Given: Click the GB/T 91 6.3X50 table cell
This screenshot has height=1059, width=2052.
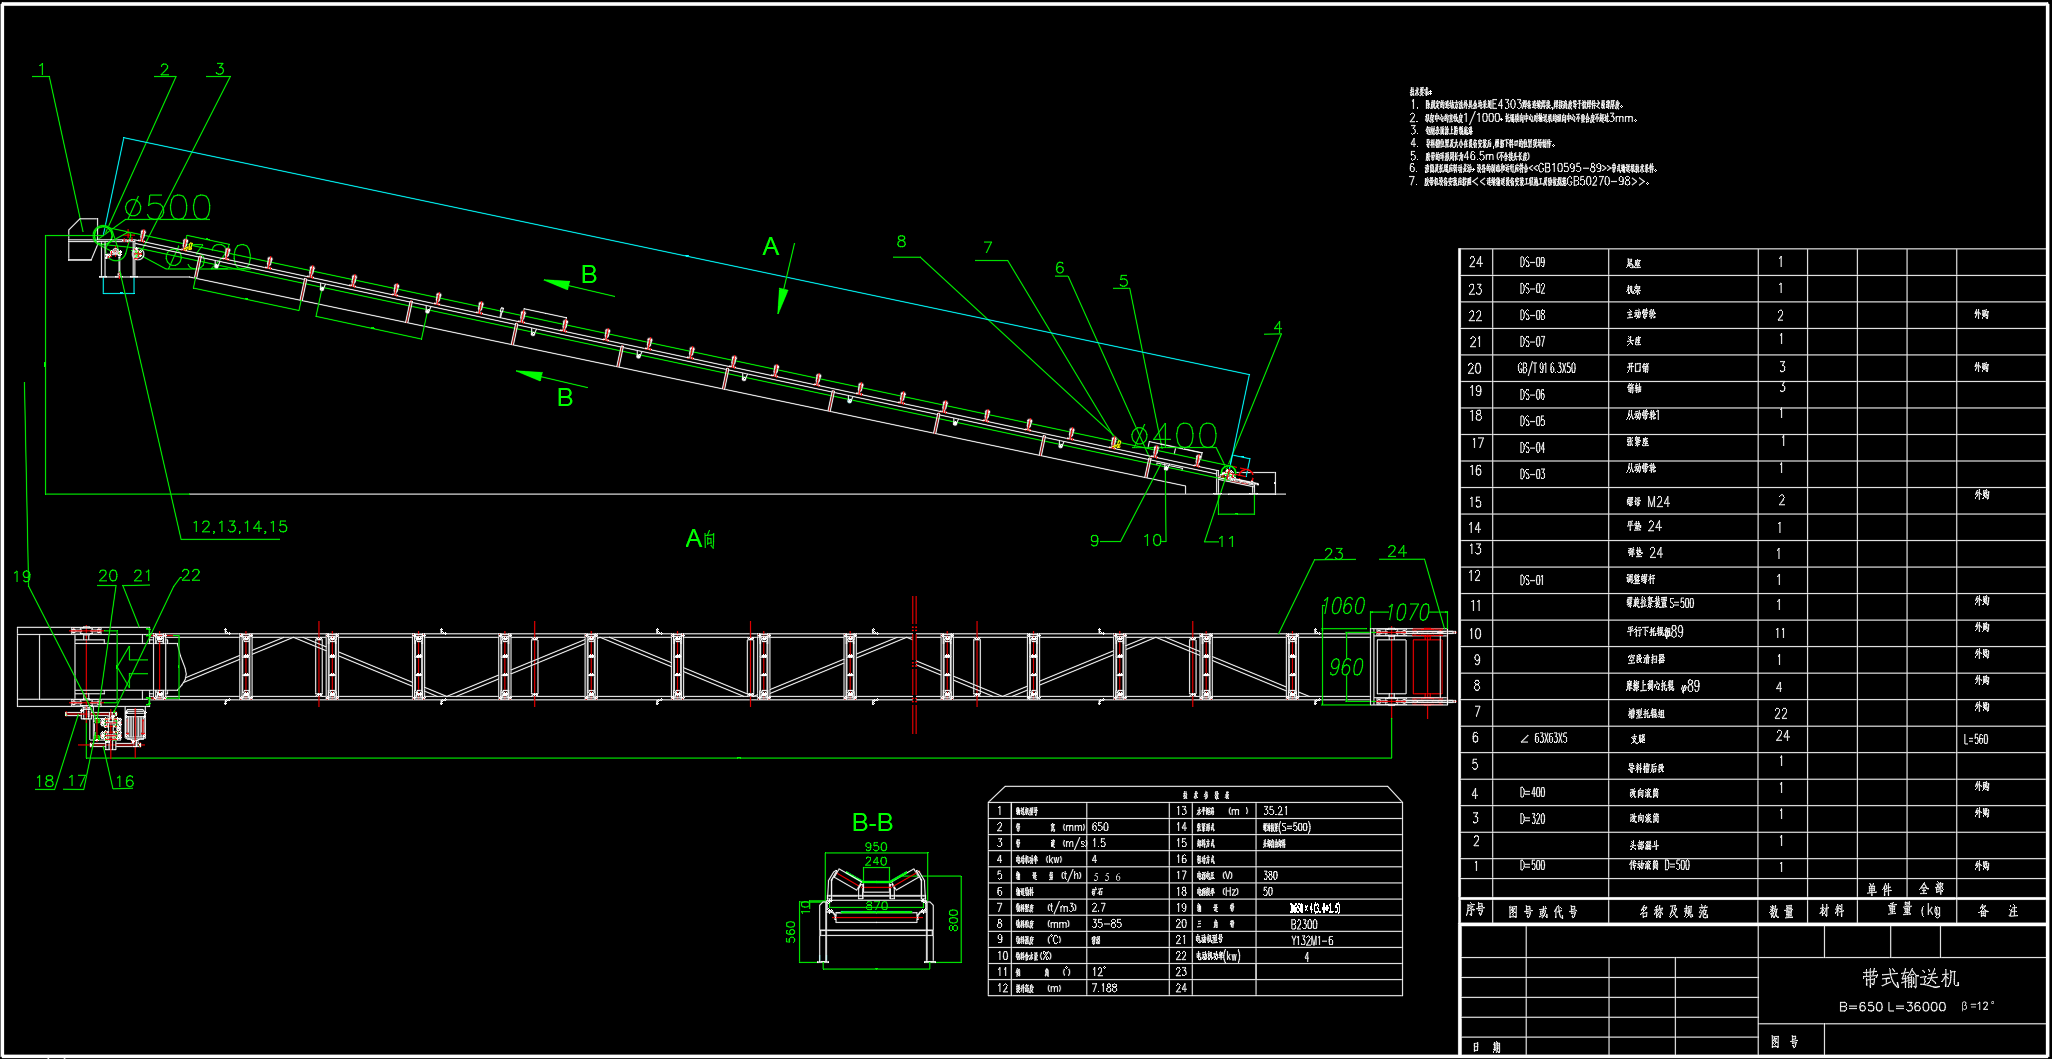Looking at the screenshot, I should (1546, 368).
